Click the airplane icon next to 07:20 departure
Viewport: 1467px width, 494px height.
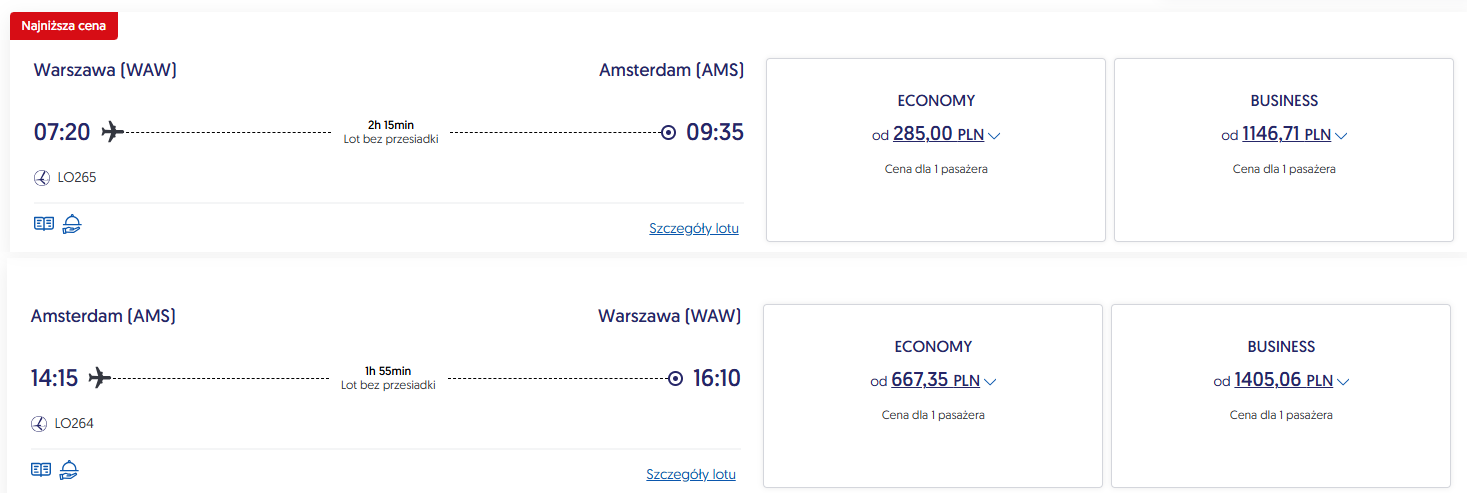(113, 132)
